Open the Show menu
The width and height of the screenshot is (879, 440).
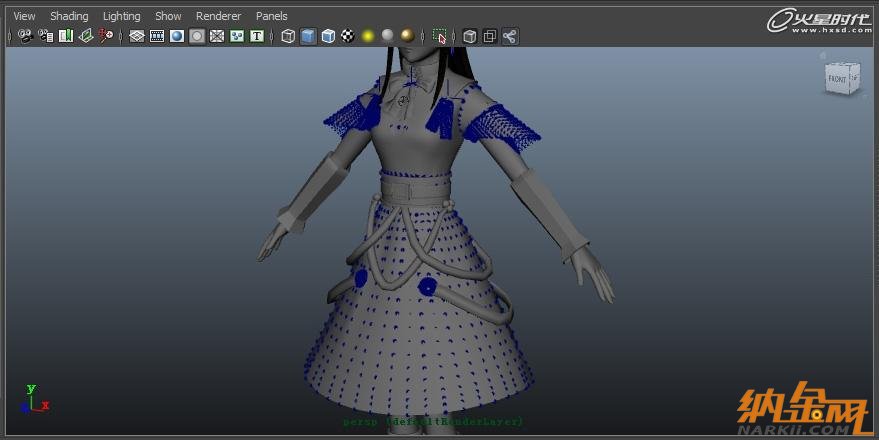(168, 16)
